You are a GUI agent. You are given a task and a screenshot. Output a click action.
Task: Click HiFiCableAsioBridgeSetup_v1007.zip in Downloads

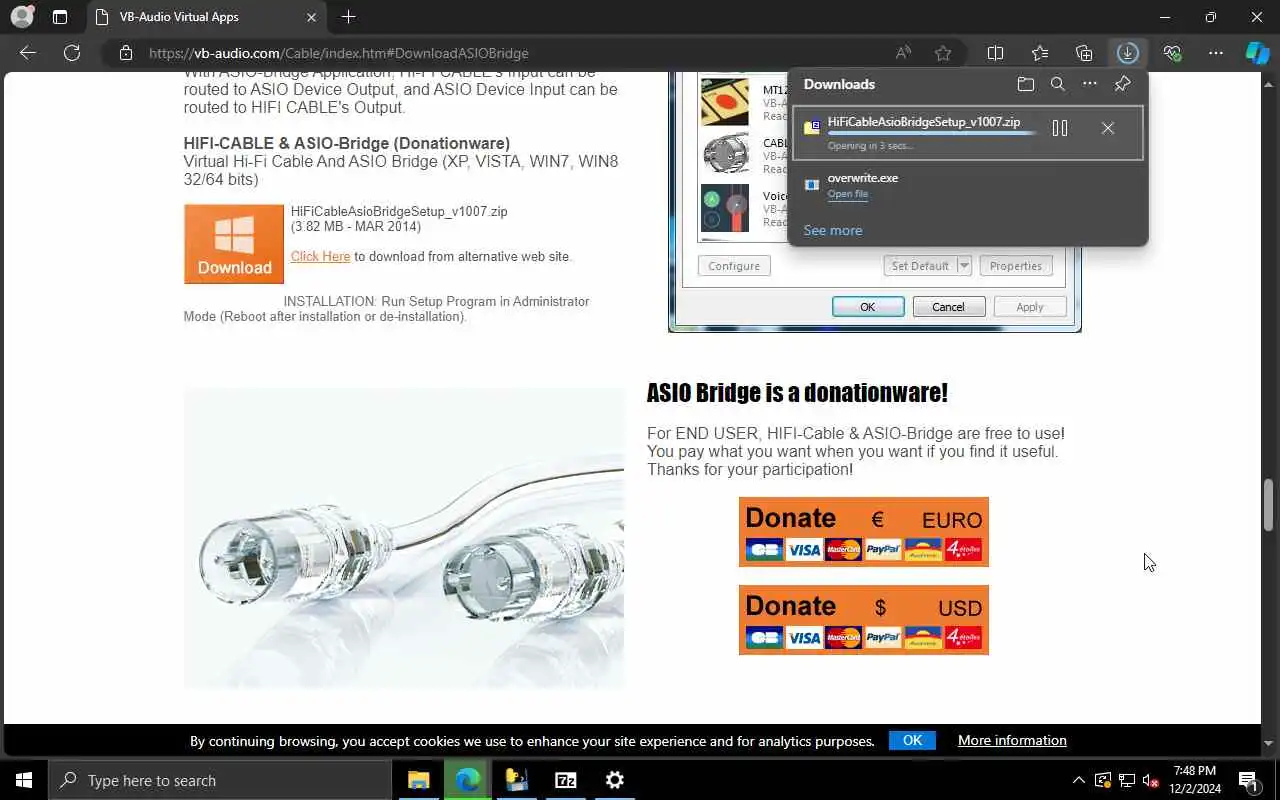pyautogui.click(x=924, y=122)
